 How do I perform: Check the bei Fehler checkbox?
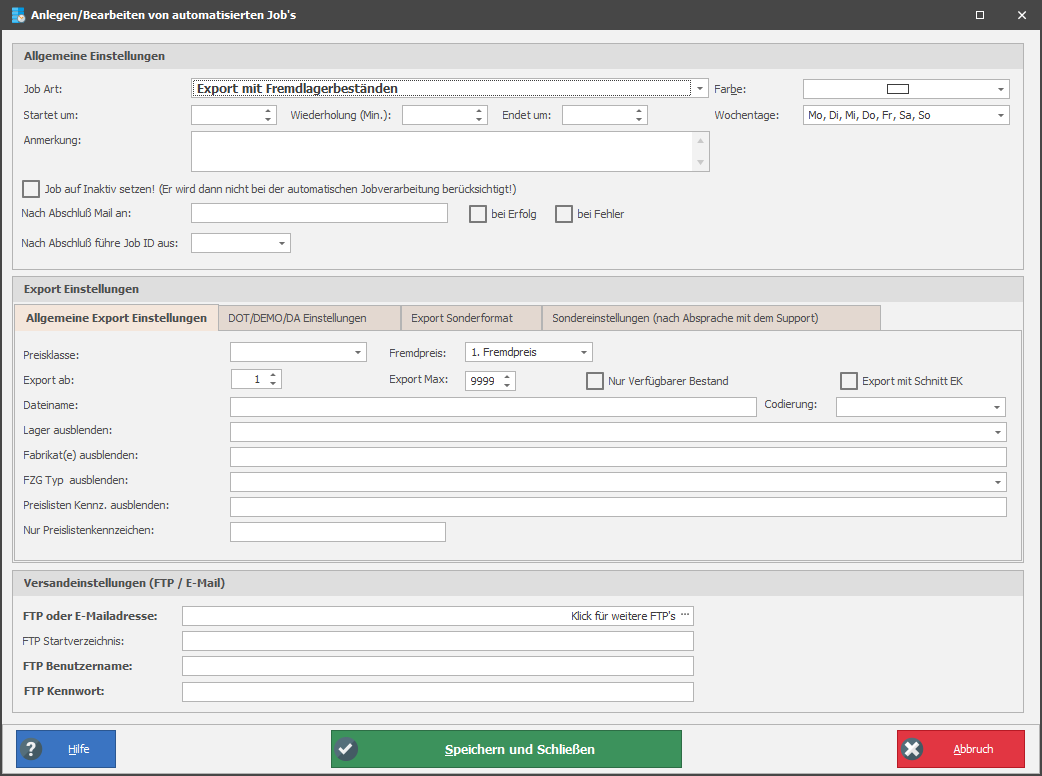564,214
